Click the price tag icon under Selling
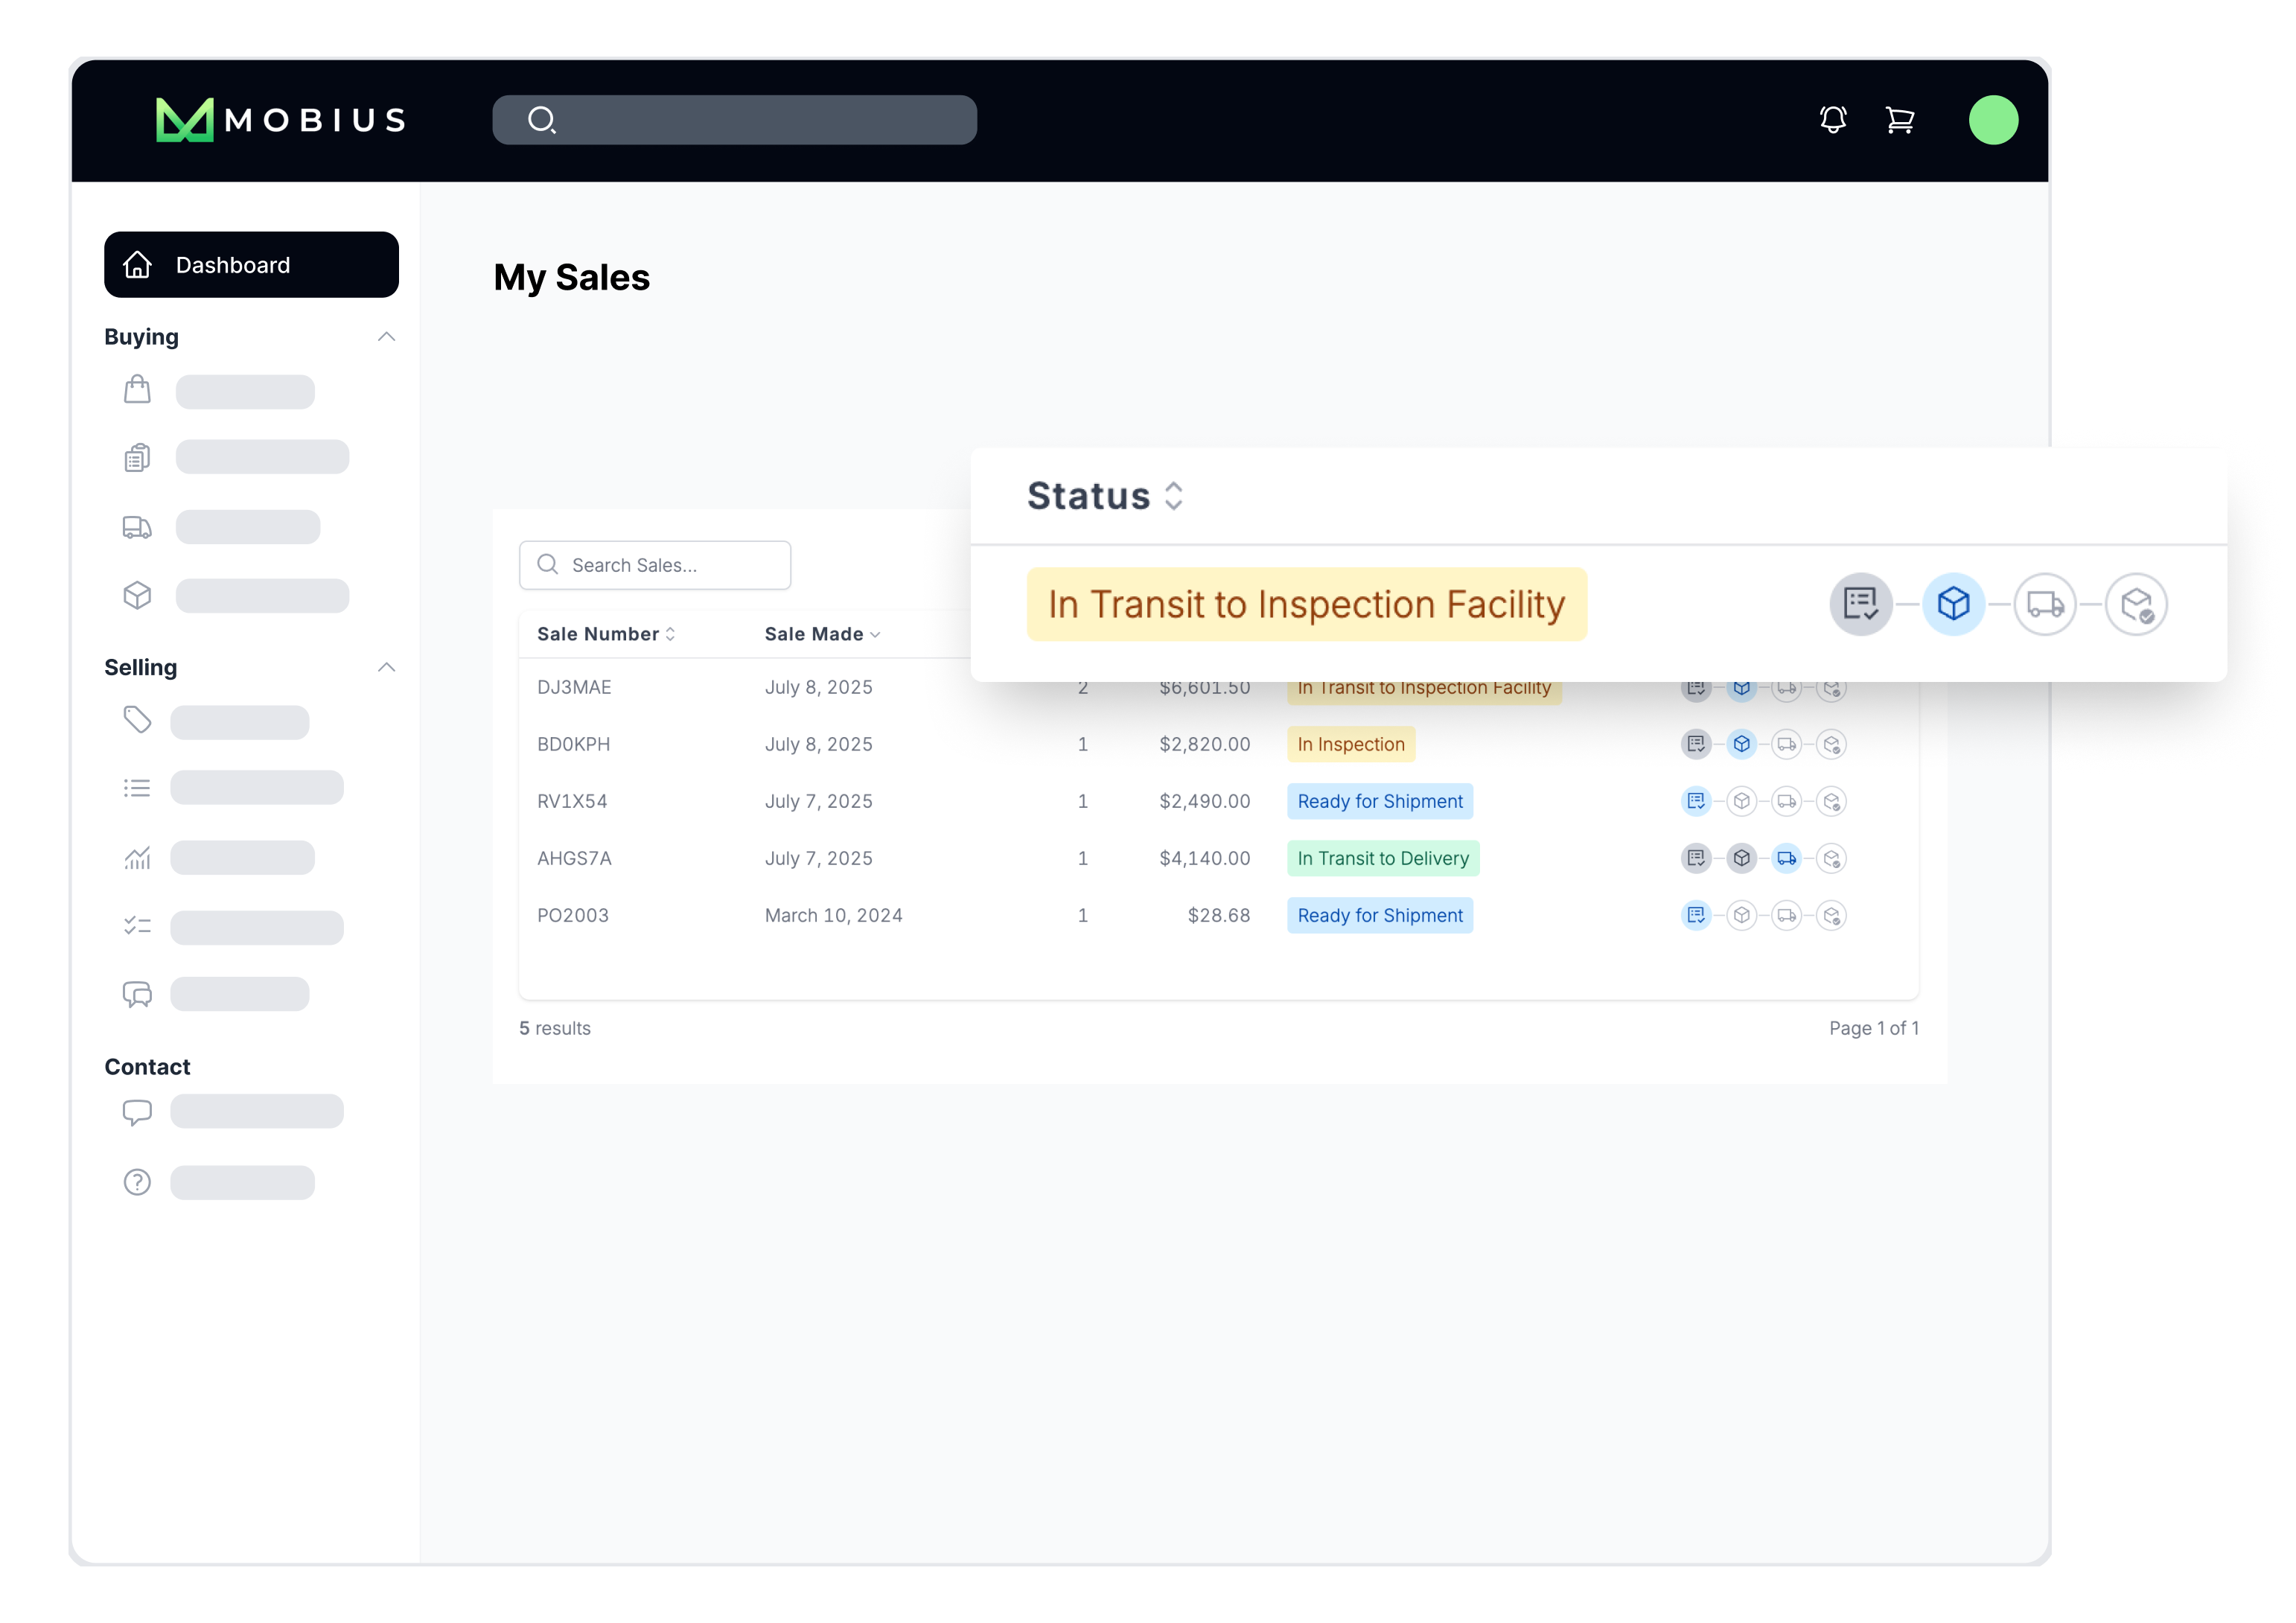This screenshot has width=2296, height=1623. pyautogui.click(x=137, y=720)
